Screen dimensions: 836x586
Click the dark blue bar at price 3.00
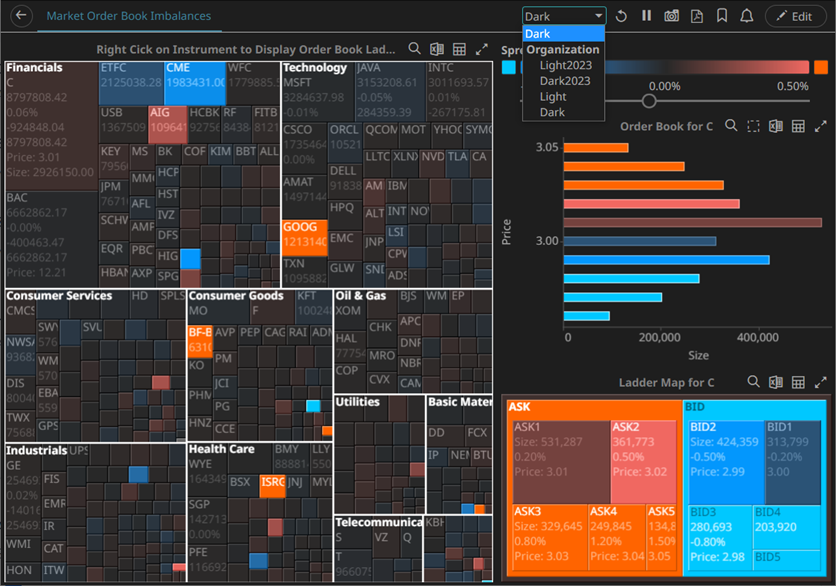coord(640,241)
